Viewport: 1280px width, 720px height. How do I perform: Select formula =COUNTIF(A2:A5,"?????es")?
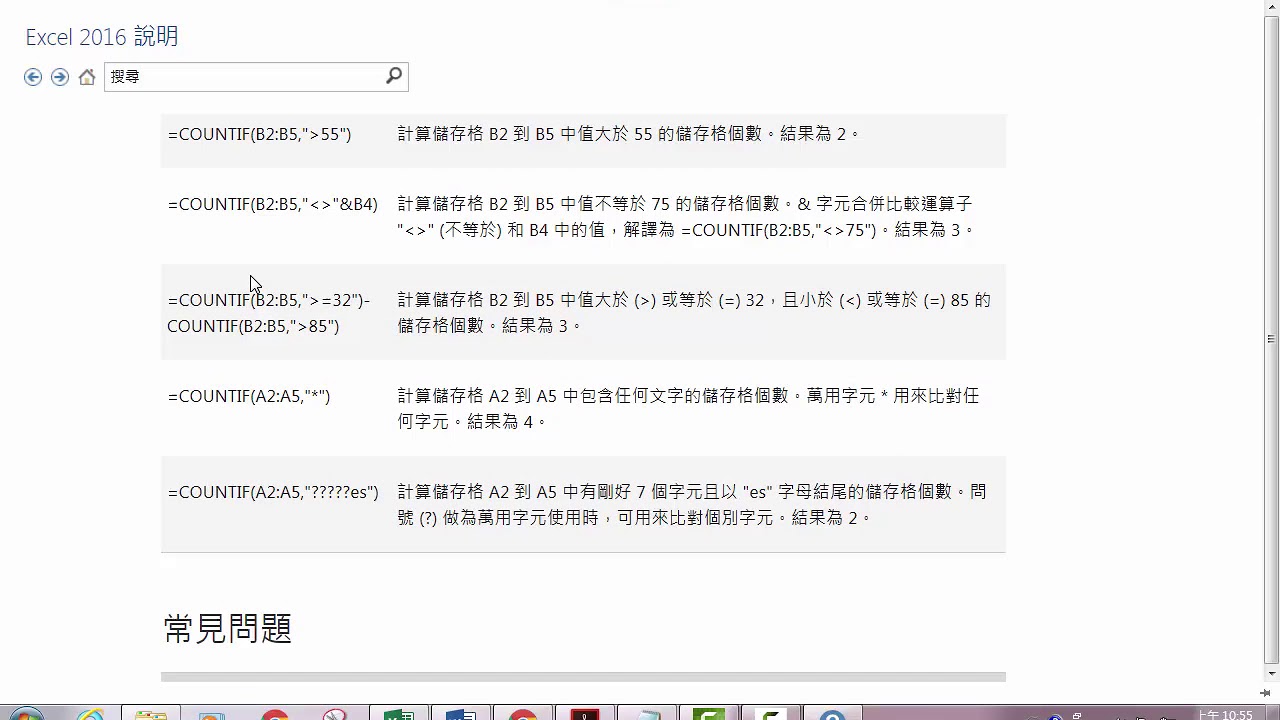point(273,492)
